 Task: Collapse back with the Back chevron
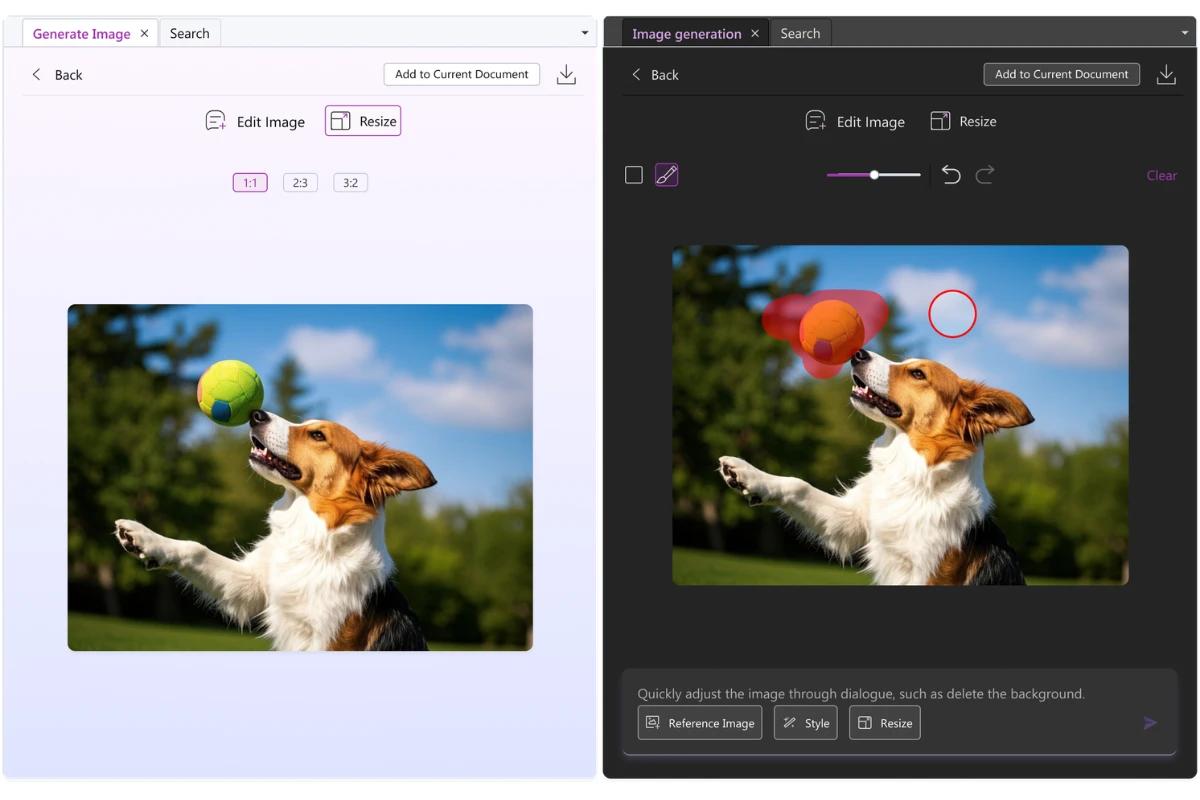[x=37, y=74]
